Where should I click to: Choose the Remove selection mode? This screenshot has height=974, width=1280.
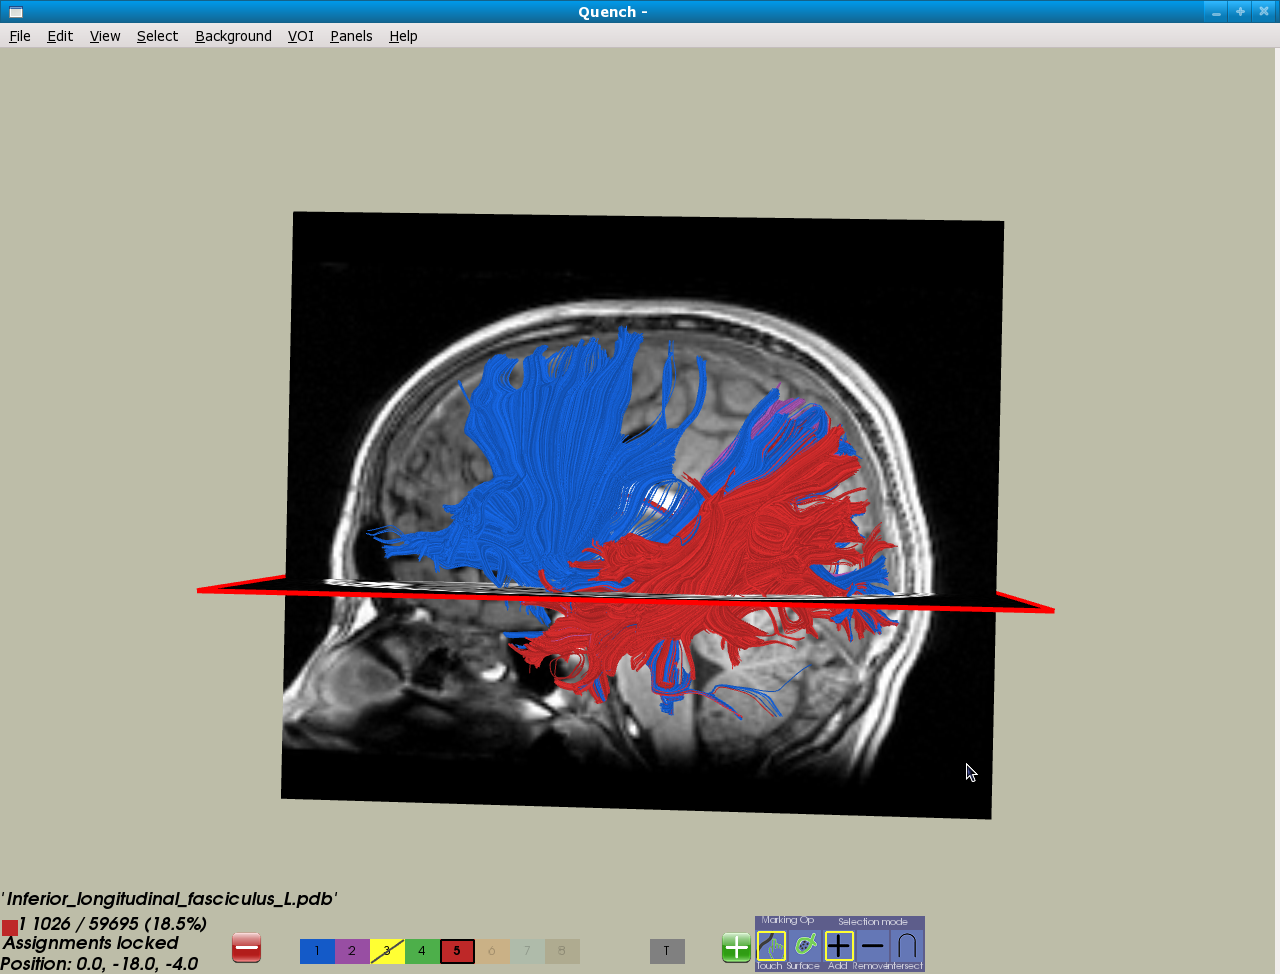tap(873, 946)
